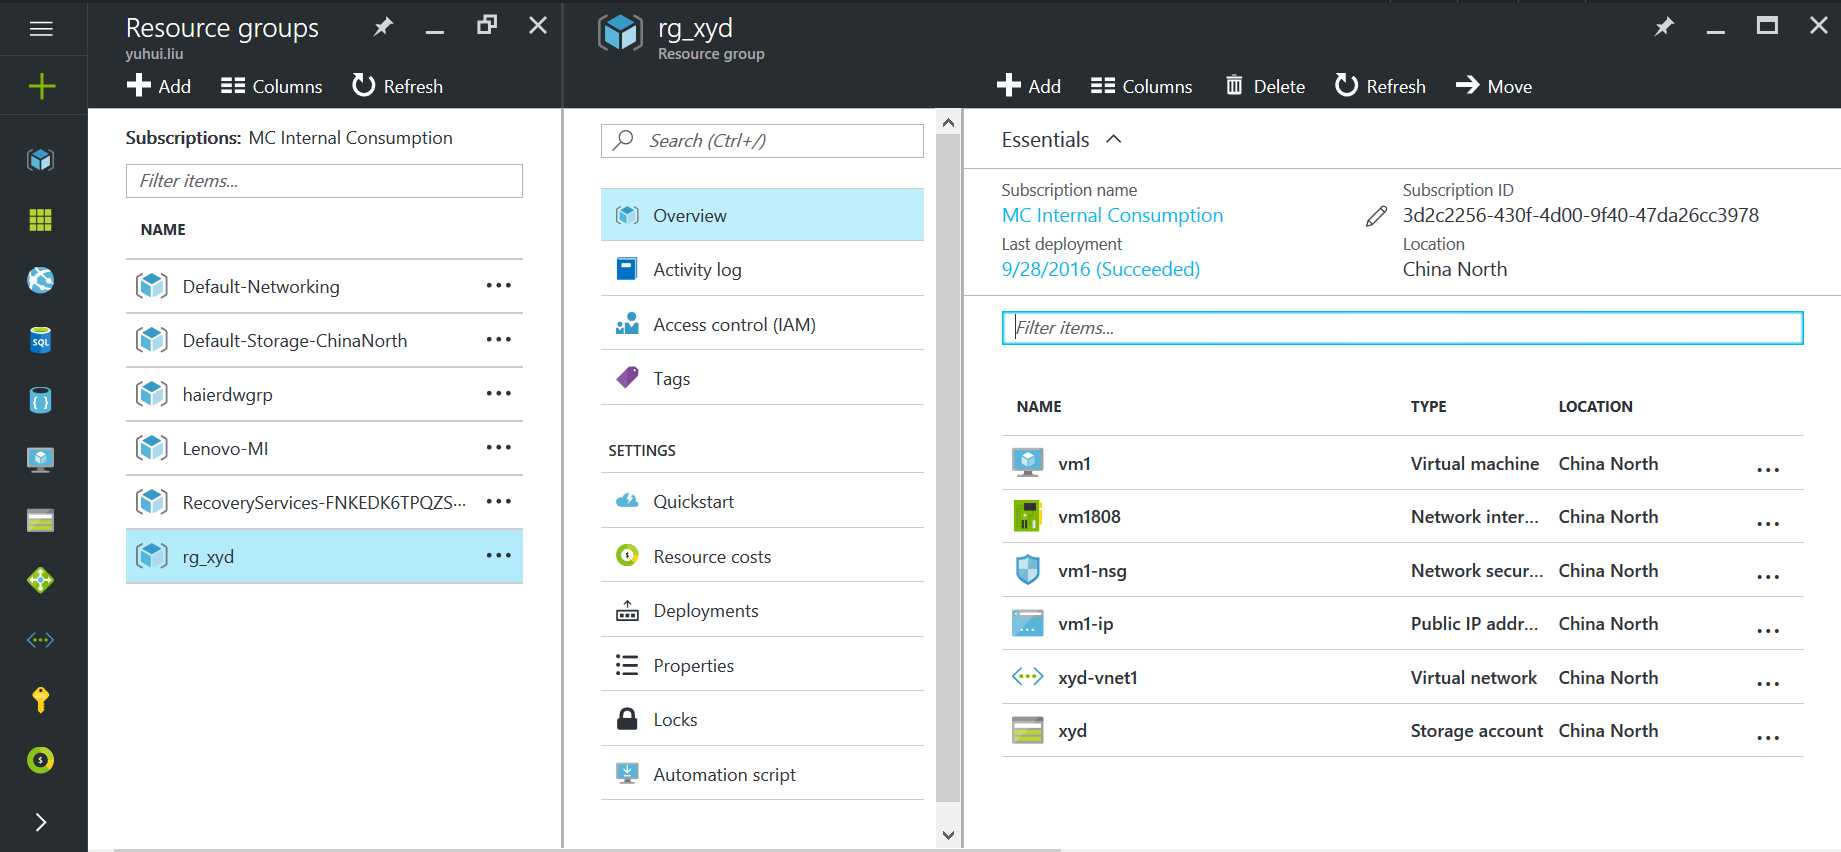Screen dimensions: 1841x852
Task: Open Storage accounts icon in sidebar
Action: [41, 520]
